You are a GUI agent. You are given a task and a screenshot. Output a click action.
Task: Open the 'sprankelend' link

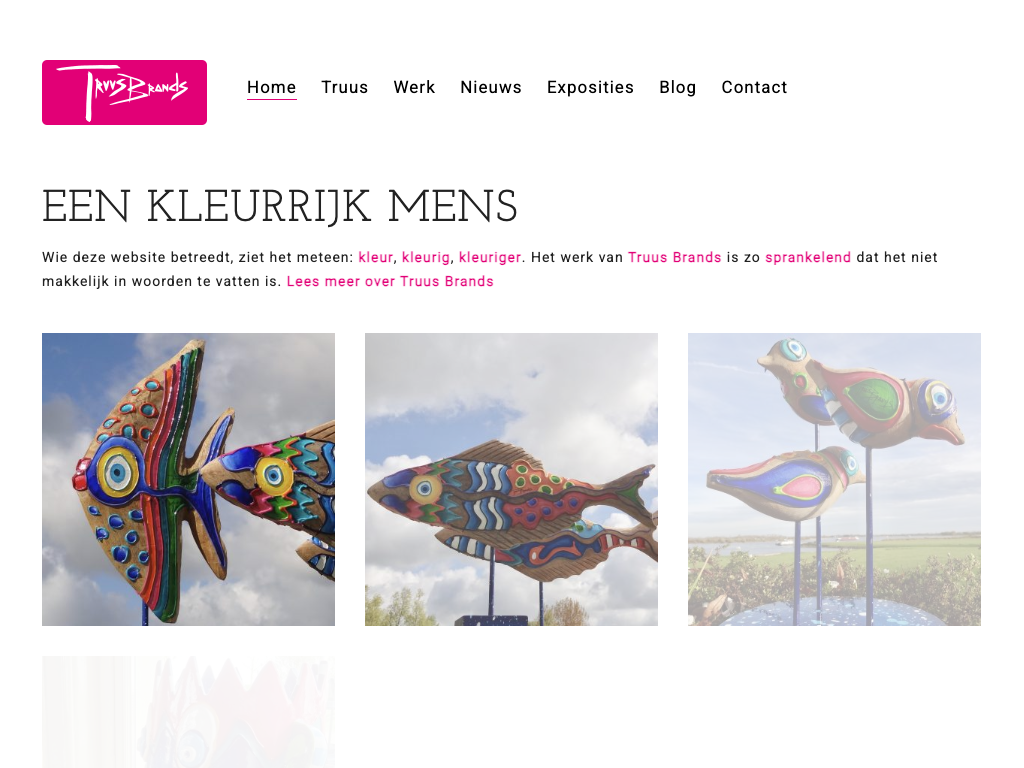tap(808, 257)
